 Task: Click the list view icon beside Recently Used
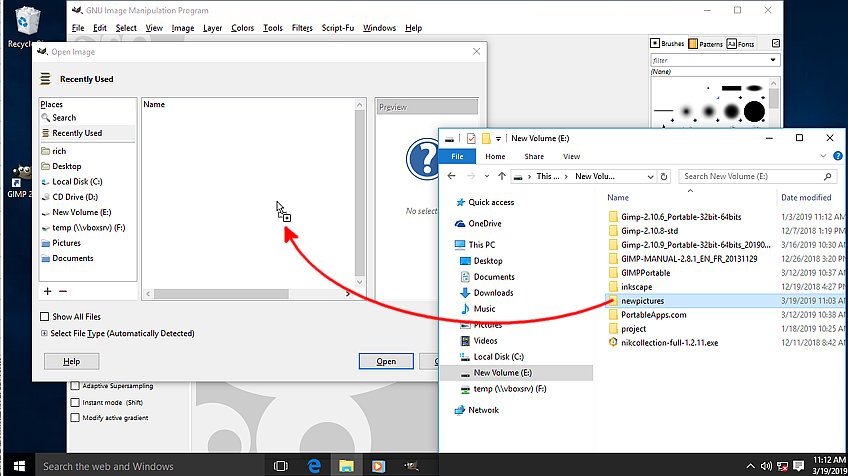[x=45, y=79]
